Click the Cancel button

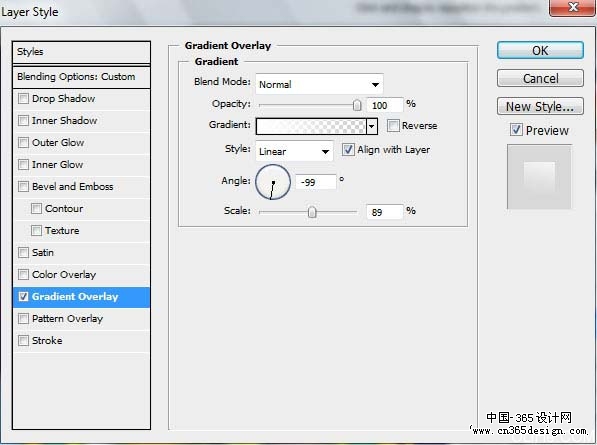540,78
